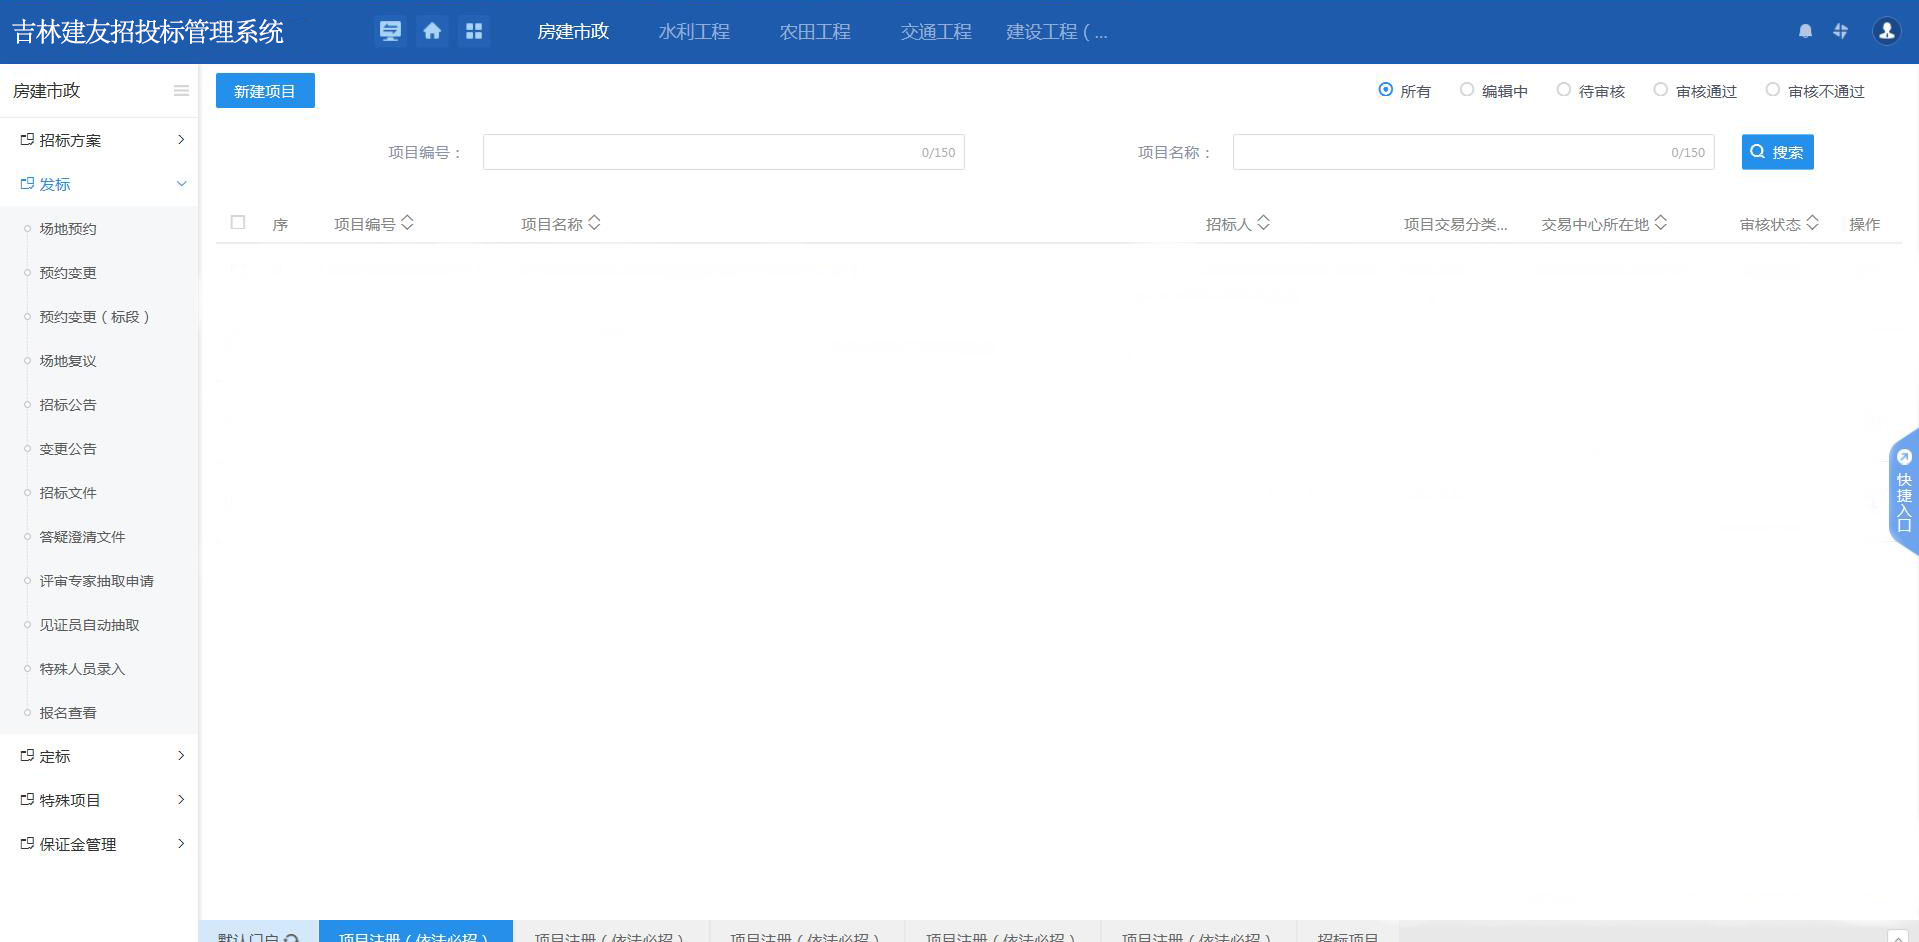
Task: Switch to the 水利工程 top menu
Action: click(694, 32)
